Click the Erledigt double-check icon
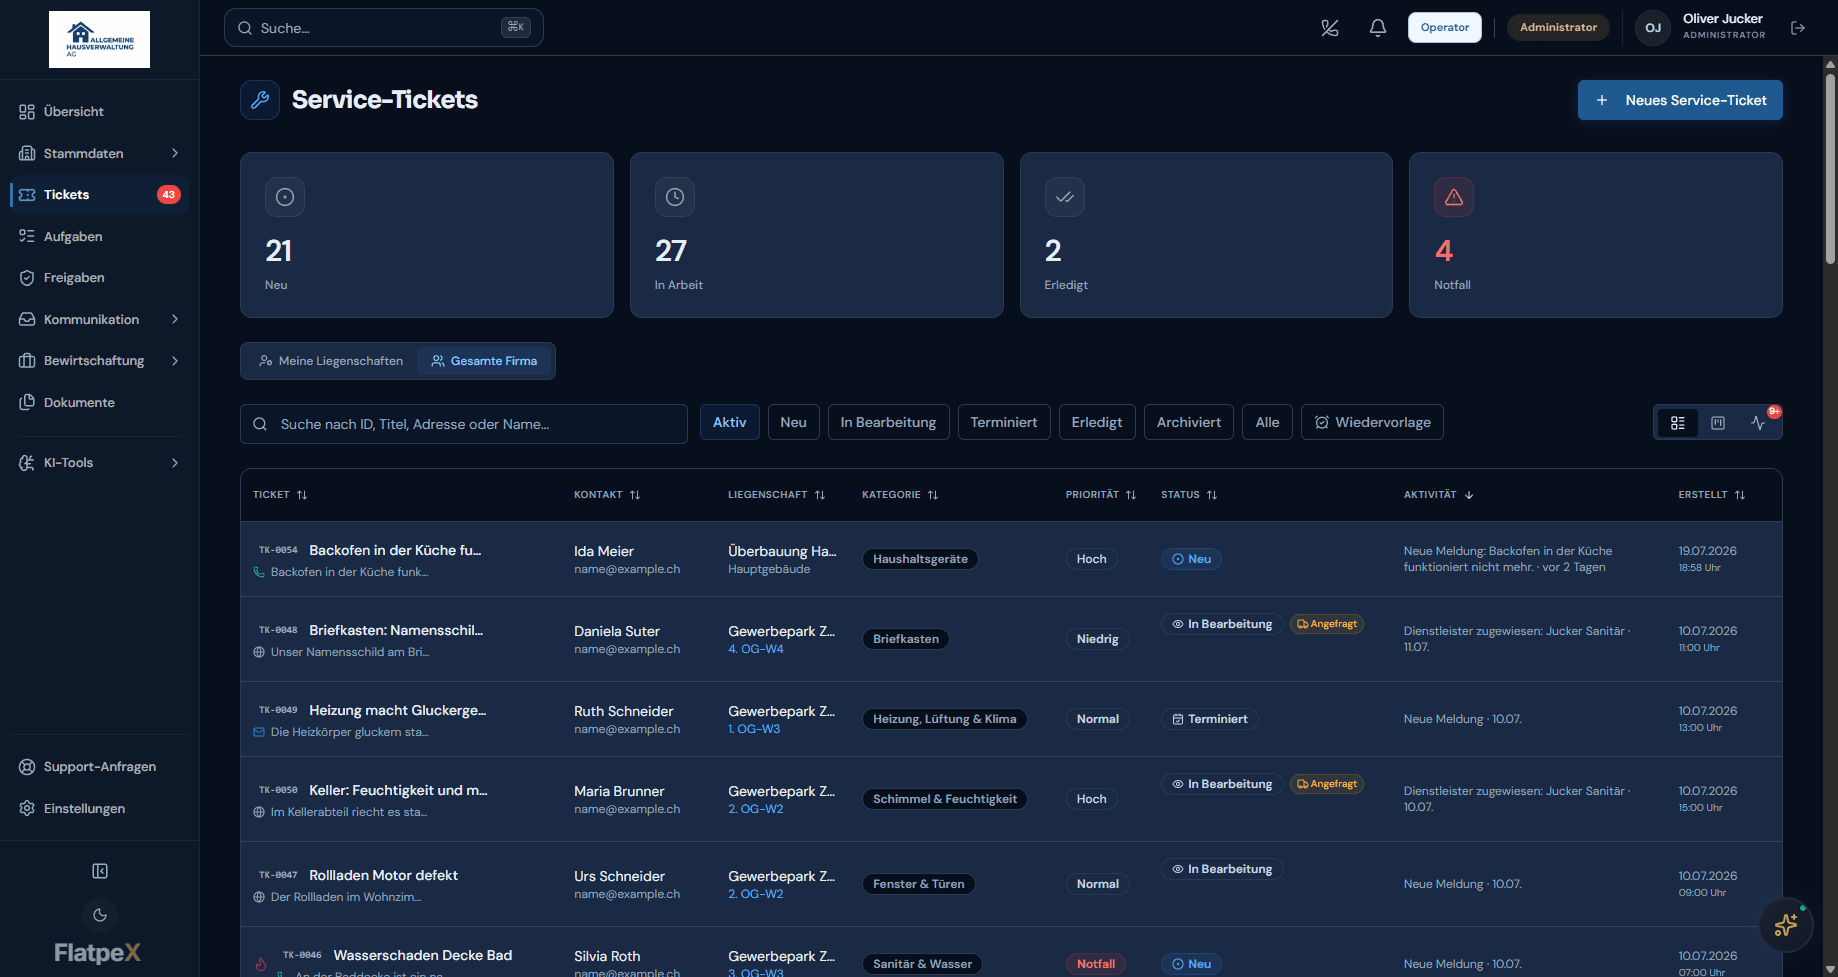The width and height of the screenshot is (1838, 977). (x=1065, y=197)
